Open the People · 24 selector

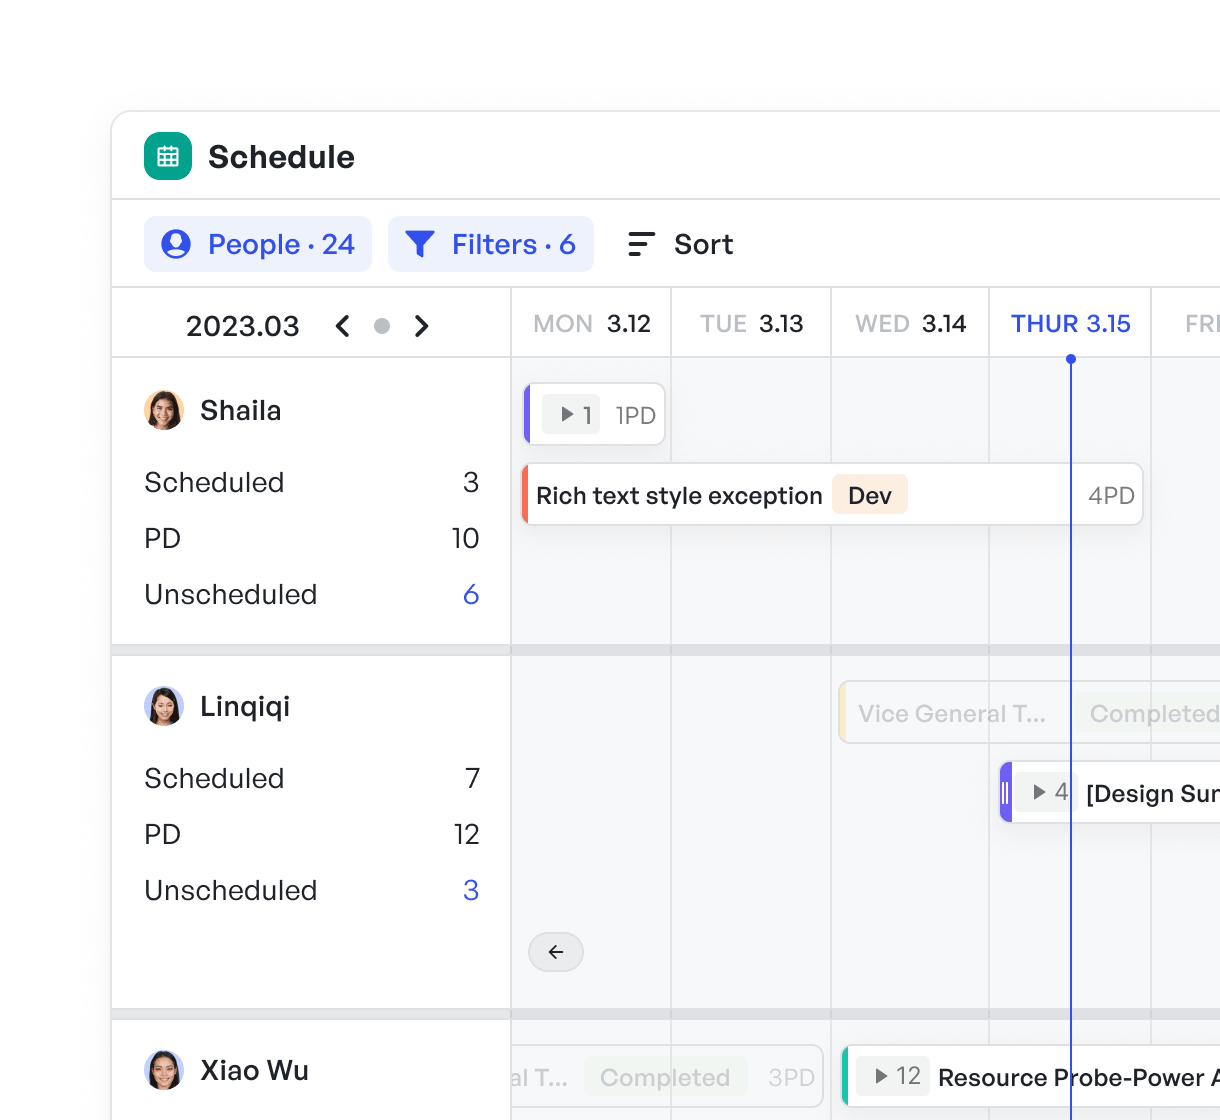pyautogui.click(x=258, y=244)
